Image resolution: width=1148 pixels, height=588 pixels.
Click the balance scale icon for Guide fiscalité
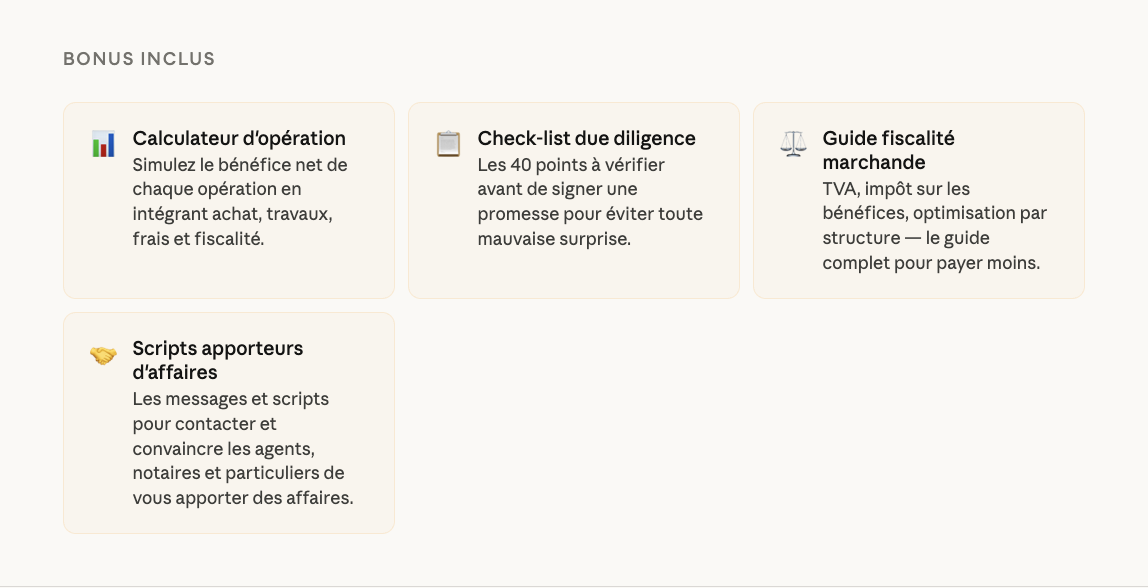[x=793, y=144]
